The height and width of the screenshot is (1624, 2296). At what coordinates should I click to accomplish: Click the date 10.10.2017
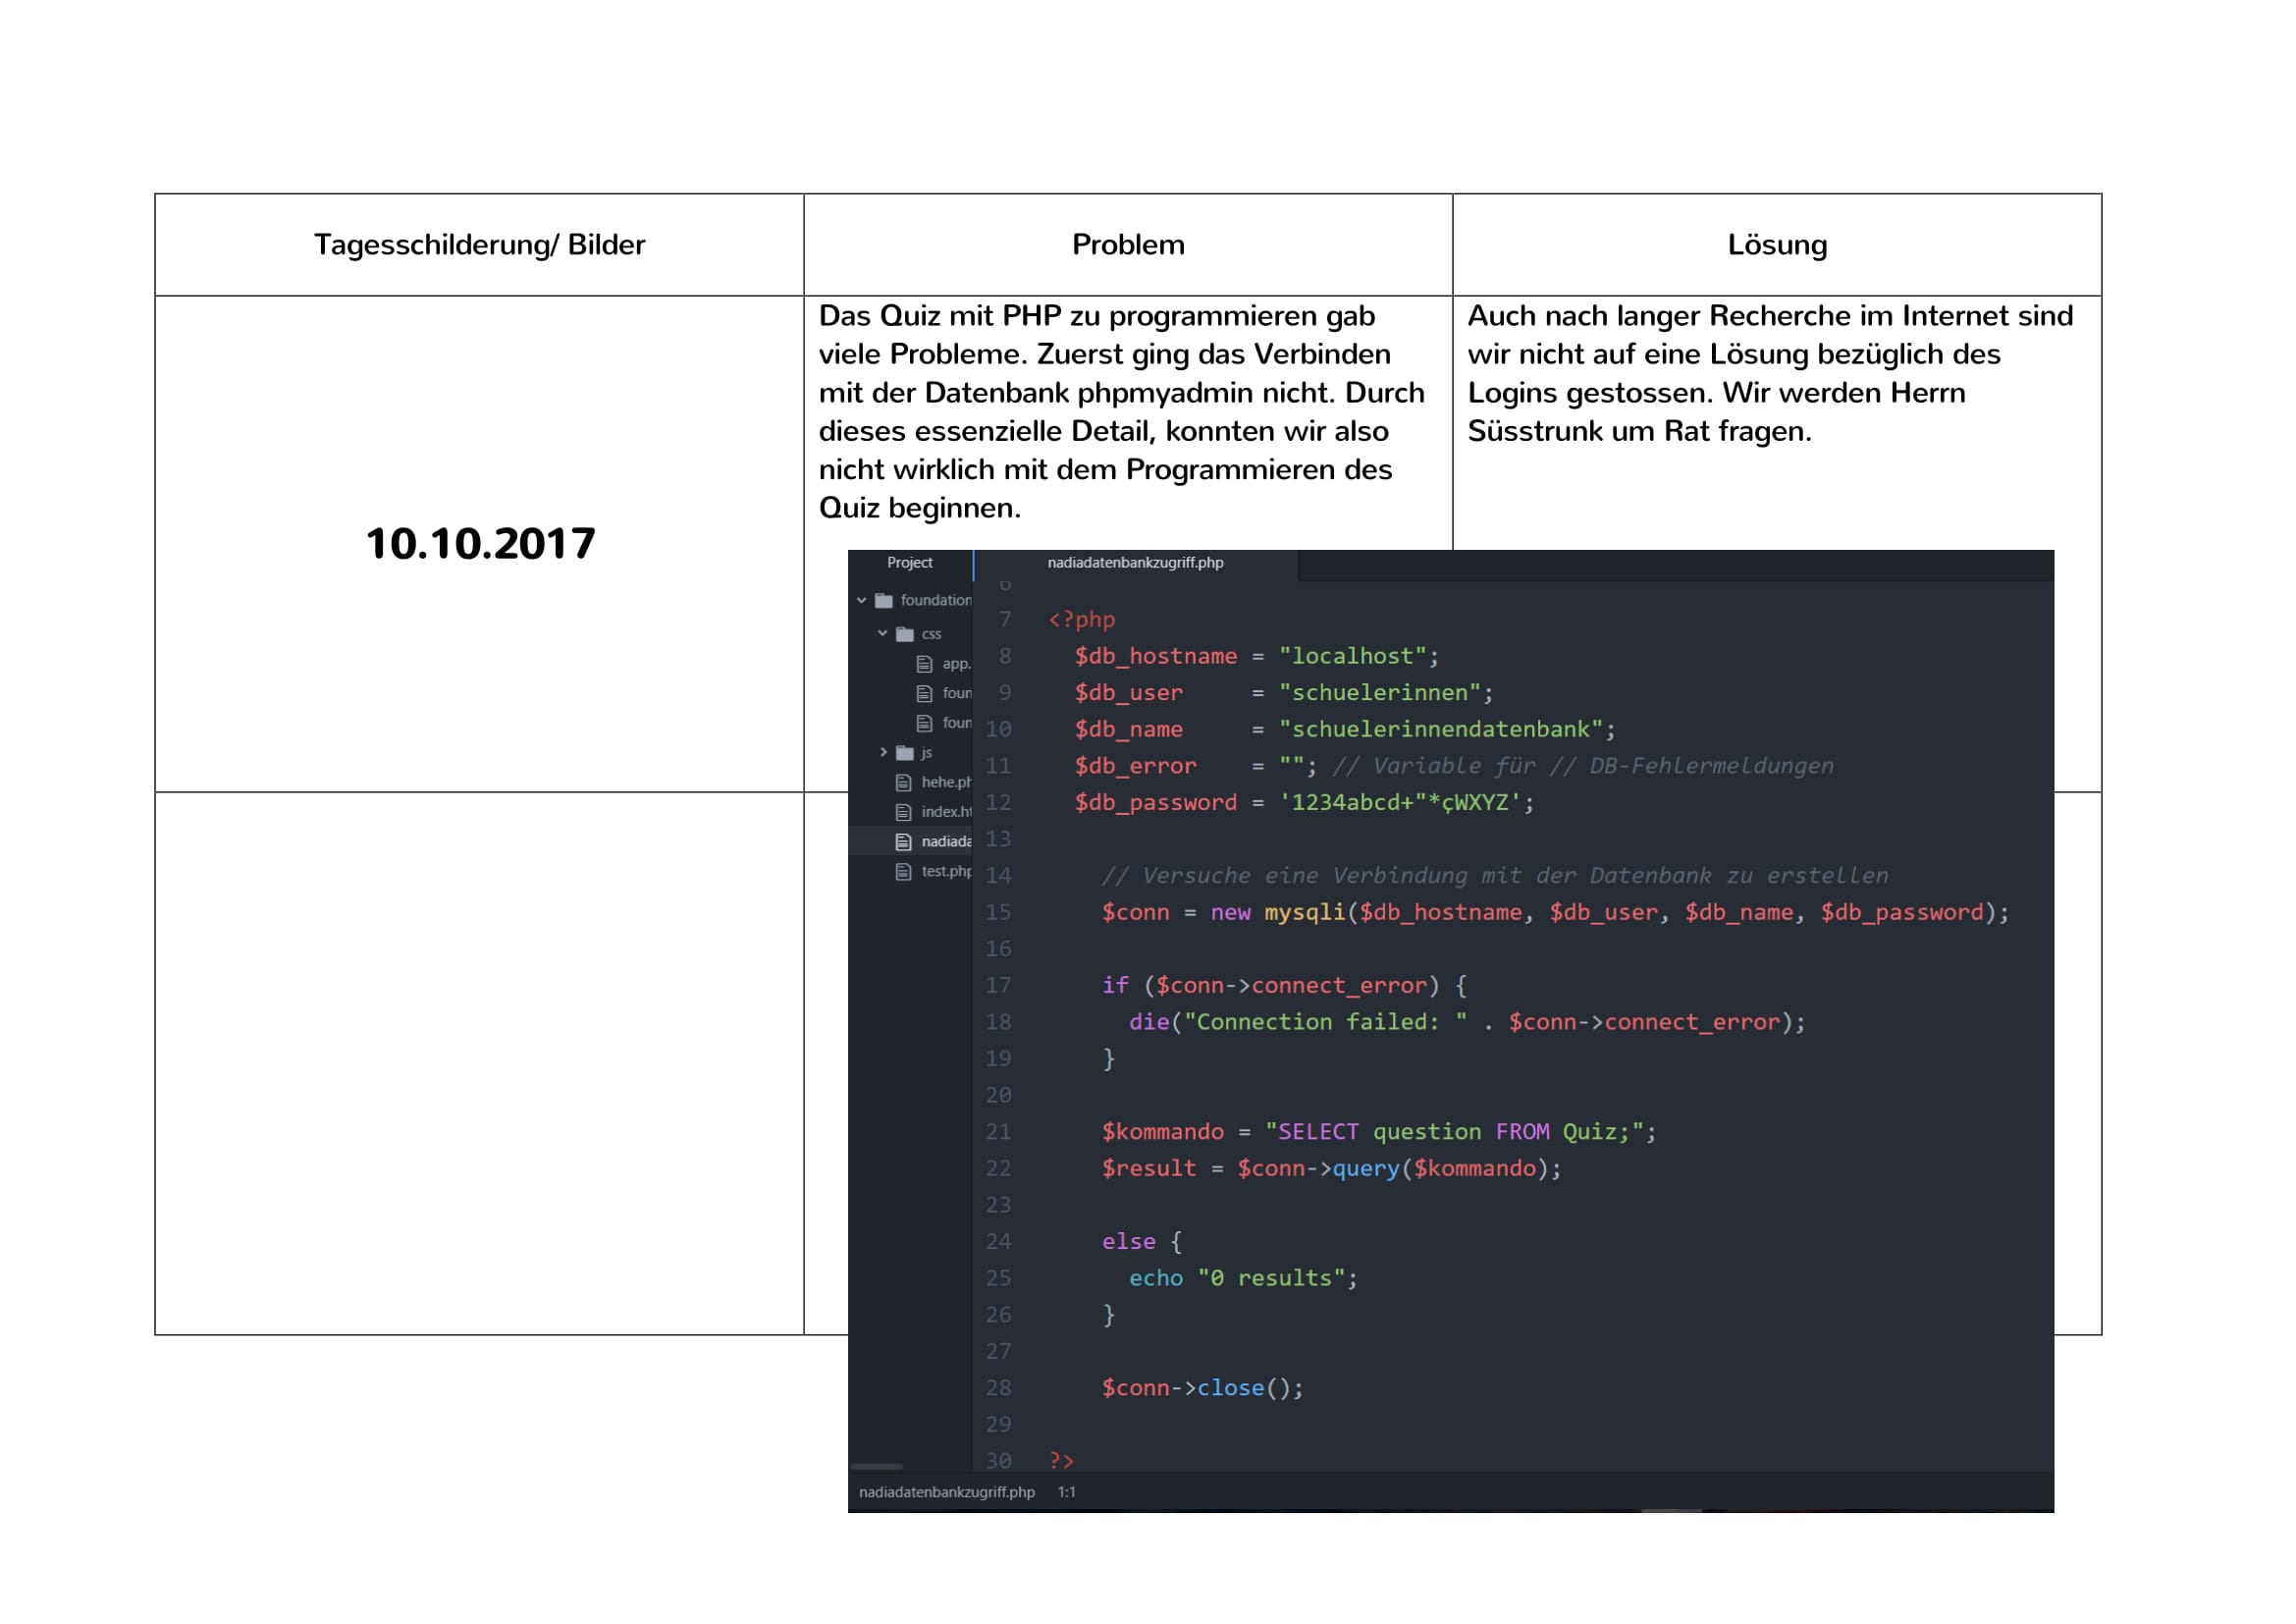coord(480,544)
